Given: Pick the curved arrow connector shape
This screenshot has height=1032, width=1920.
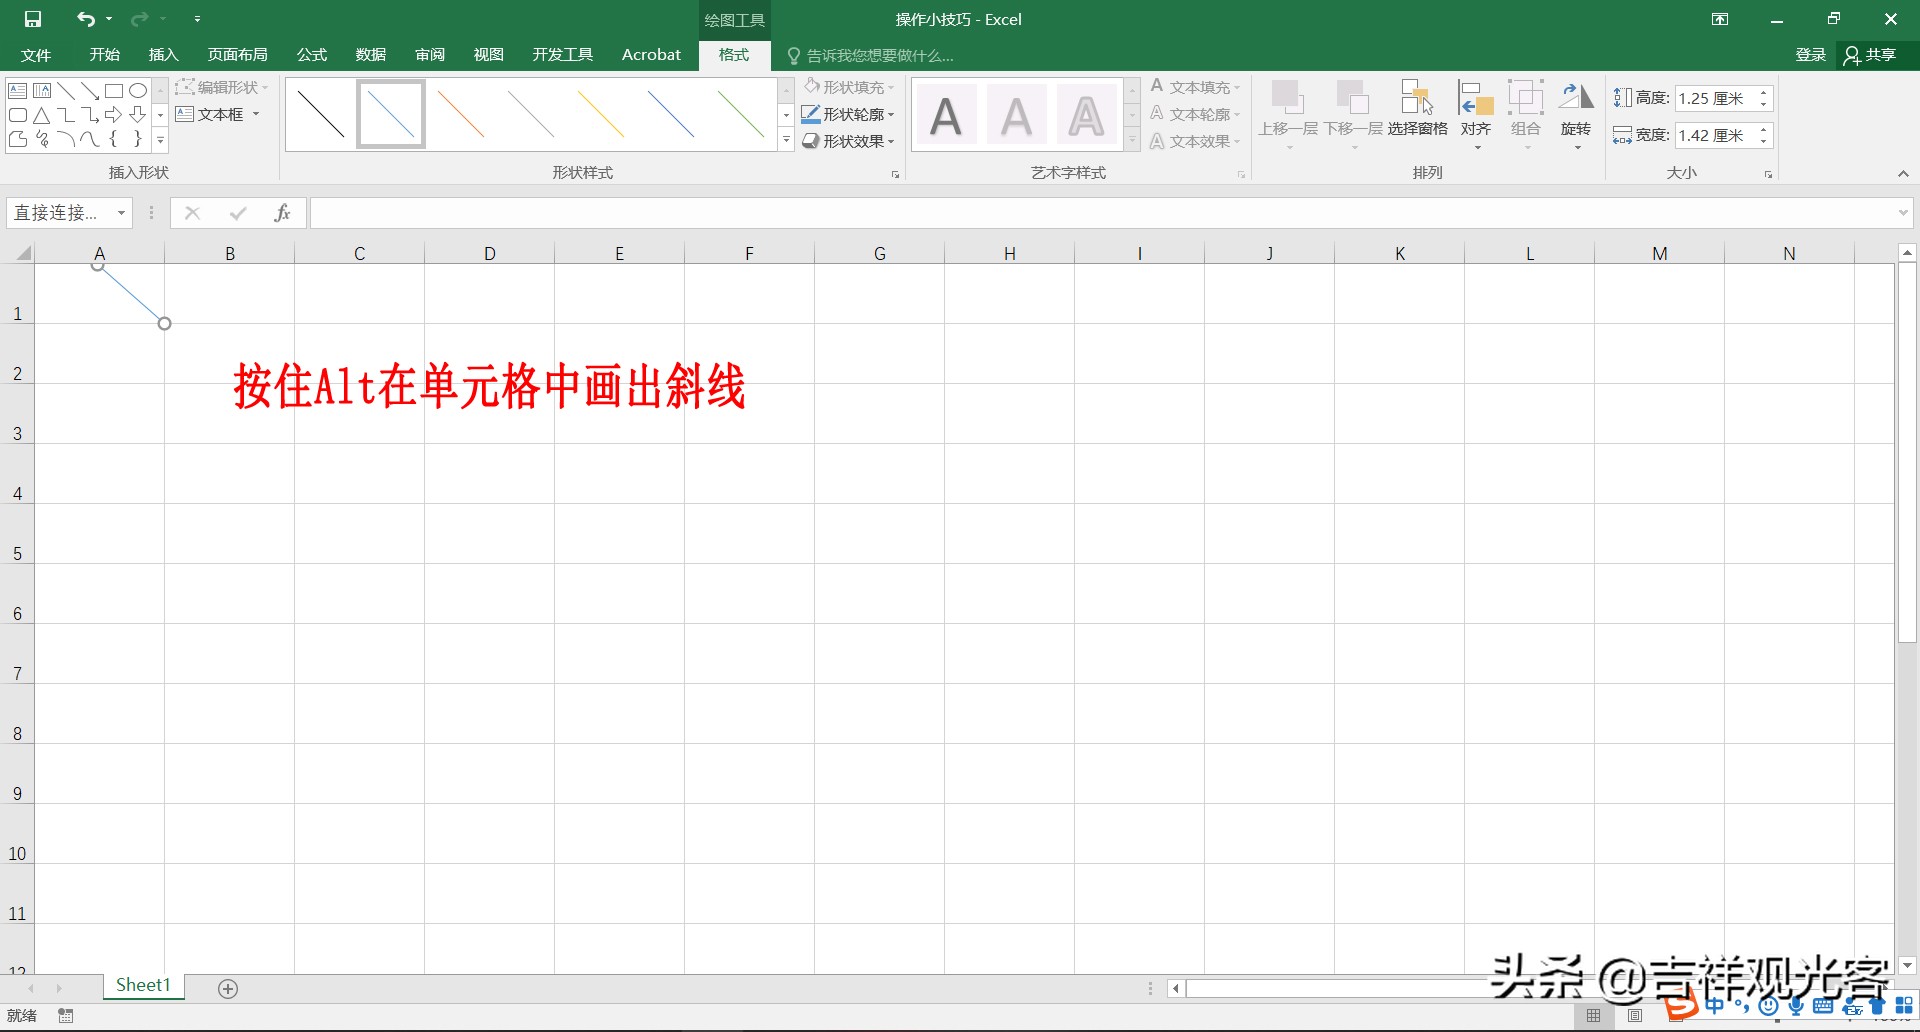Looking at the screenshot, I should (89, 114).
